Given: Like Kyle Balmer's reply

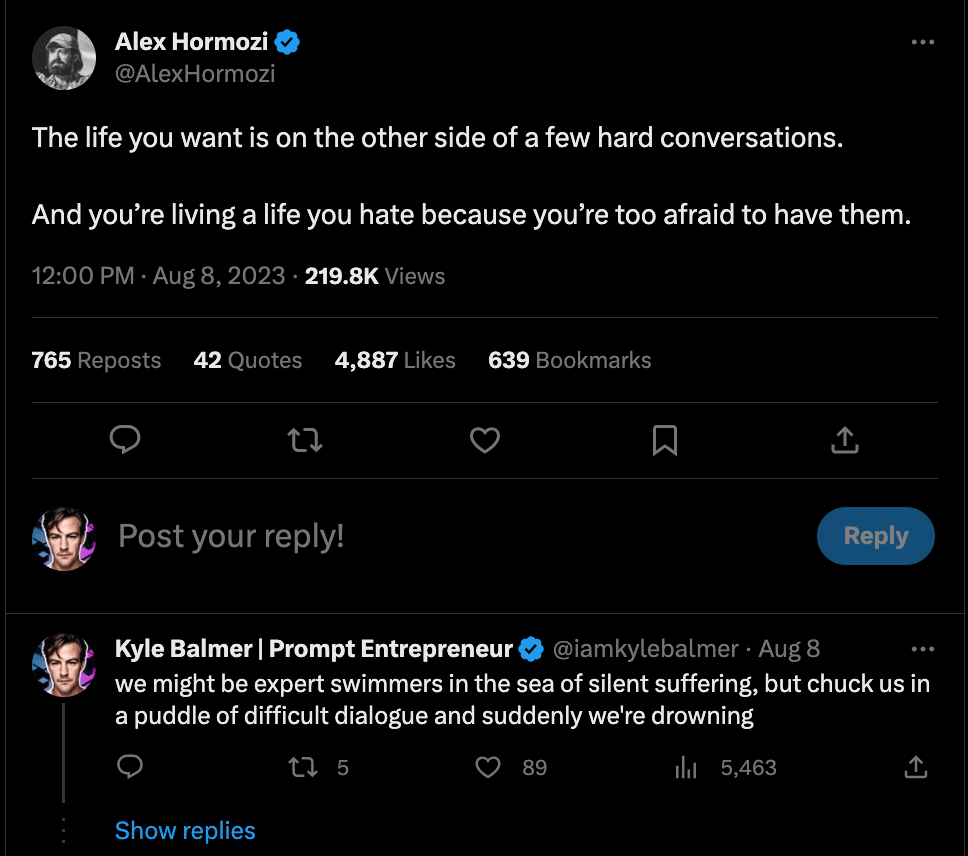Looking at the screenshot, I should [487, 767].
